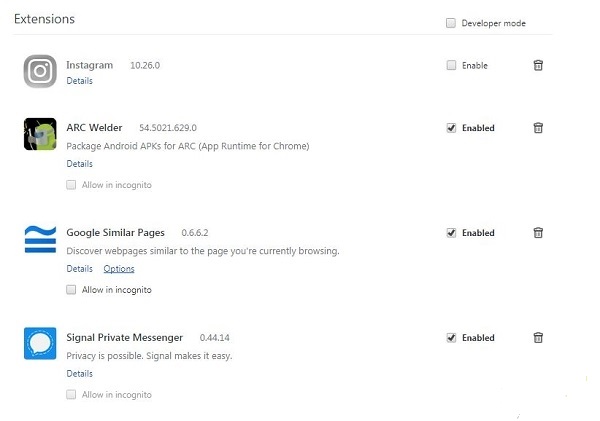600x421 pixels.
Task: Click the Instagram extension name
Action: pos(90,65)
